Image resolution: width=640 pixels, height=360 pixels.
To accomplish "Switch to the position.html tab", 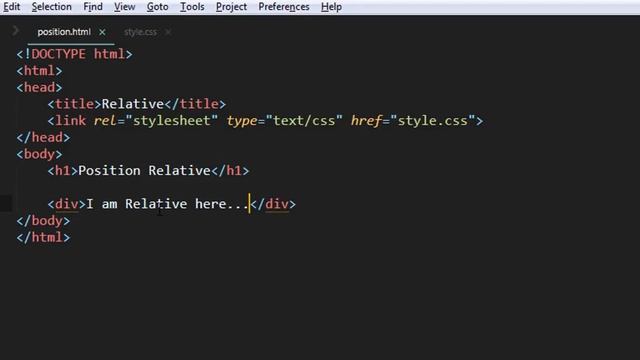I will click(x=64, y=32).
